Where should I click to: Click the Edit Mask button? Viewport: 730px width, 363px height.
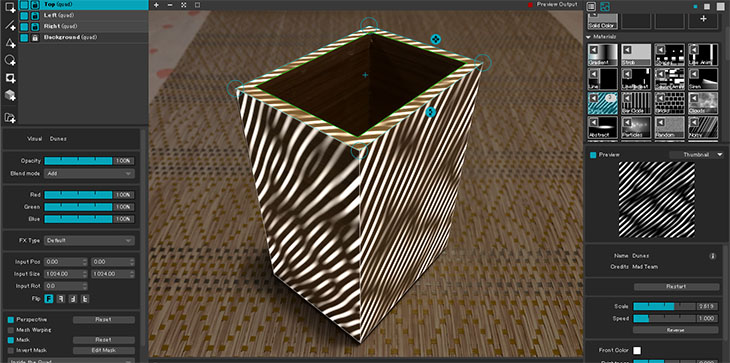tap(104, 350)
